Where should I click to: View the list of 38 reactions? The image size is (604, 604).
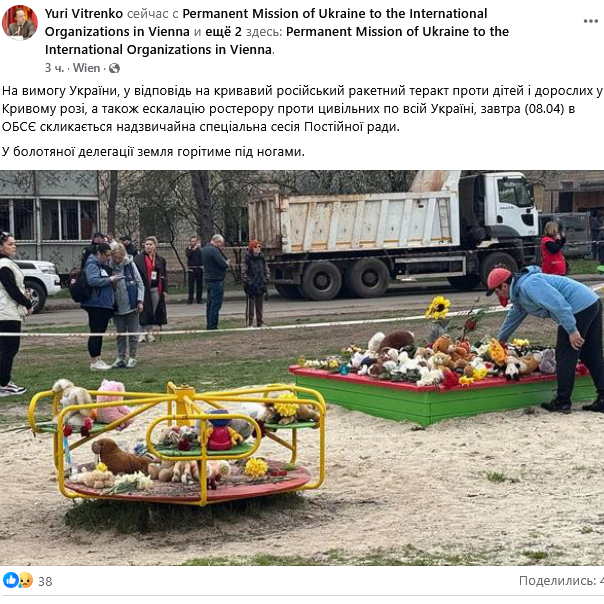(x=45, y=581)
